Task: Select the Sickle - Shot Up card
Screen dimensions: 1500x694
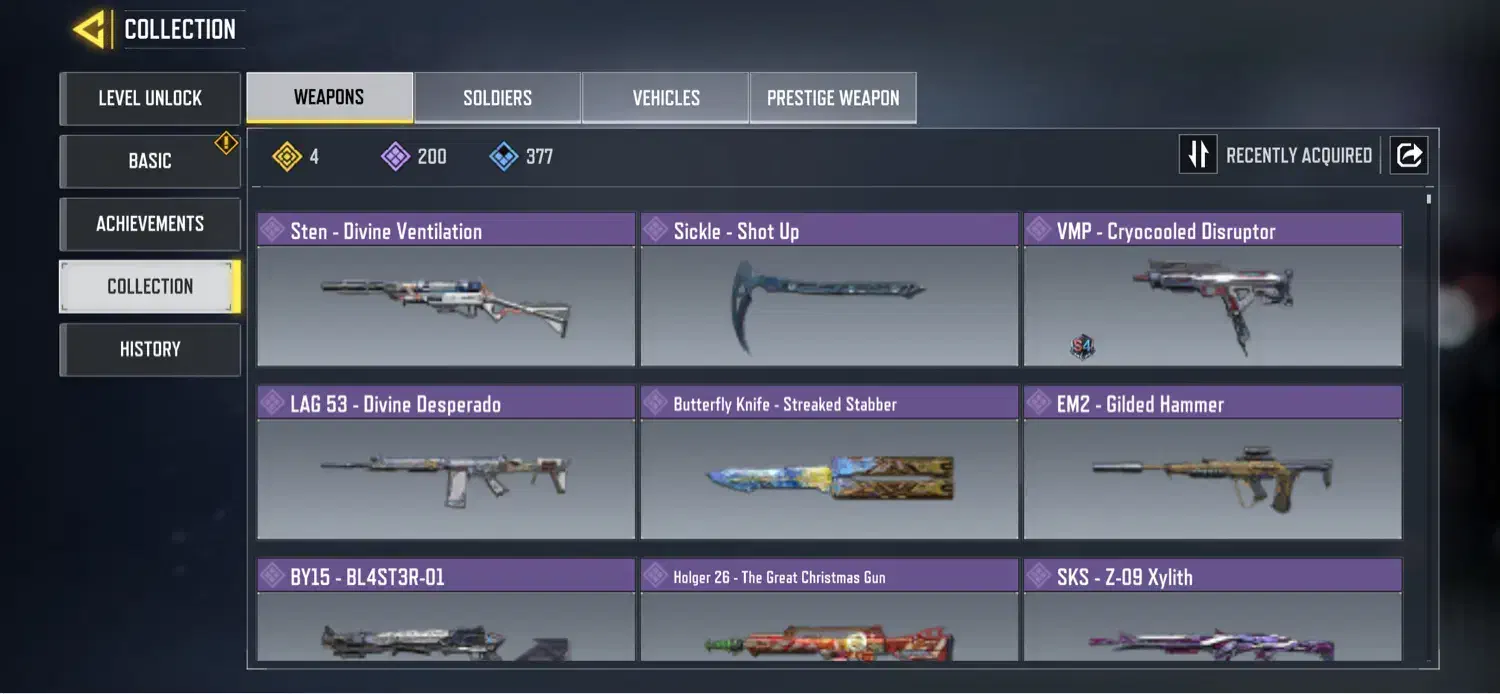Action: click(x=829, y=289)
